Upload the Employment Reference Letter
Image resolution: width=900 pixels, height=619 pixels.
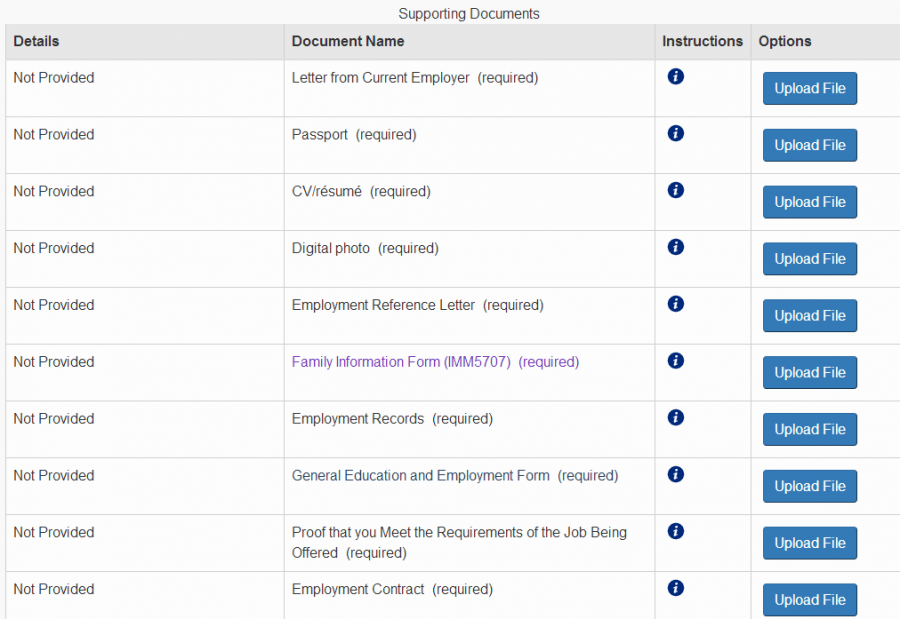click(x=809, y=316)
